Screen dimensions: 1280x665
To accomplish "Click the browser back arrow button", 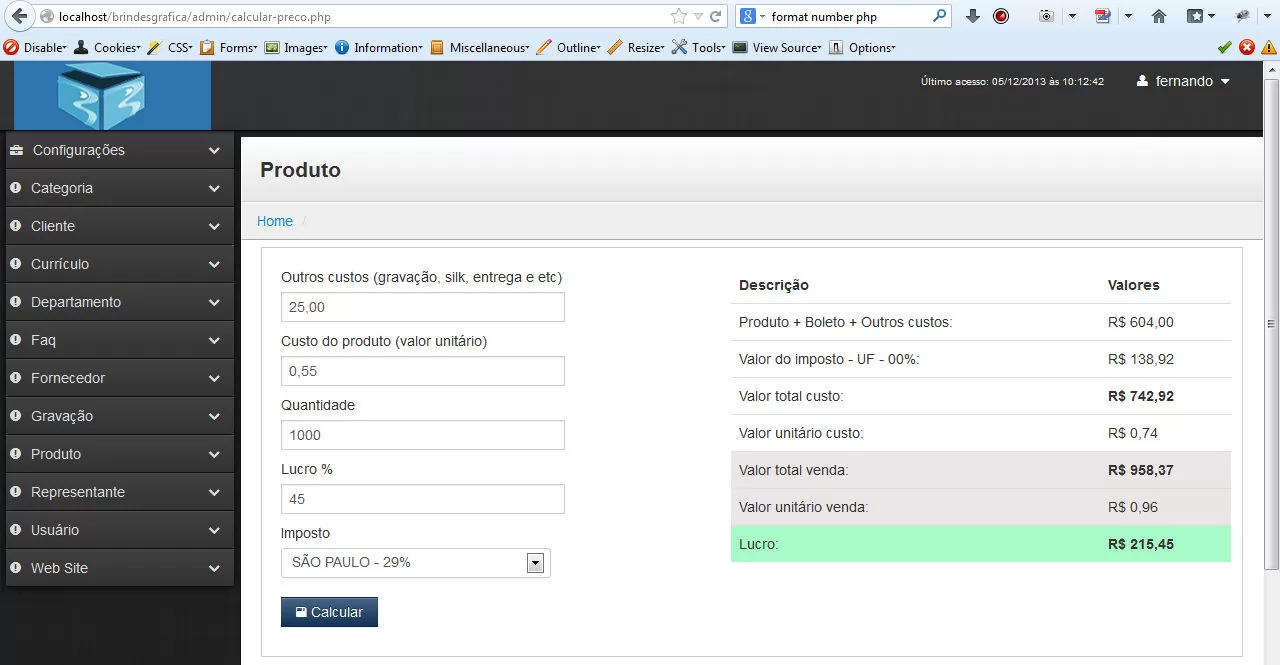I will pos(19,16).
